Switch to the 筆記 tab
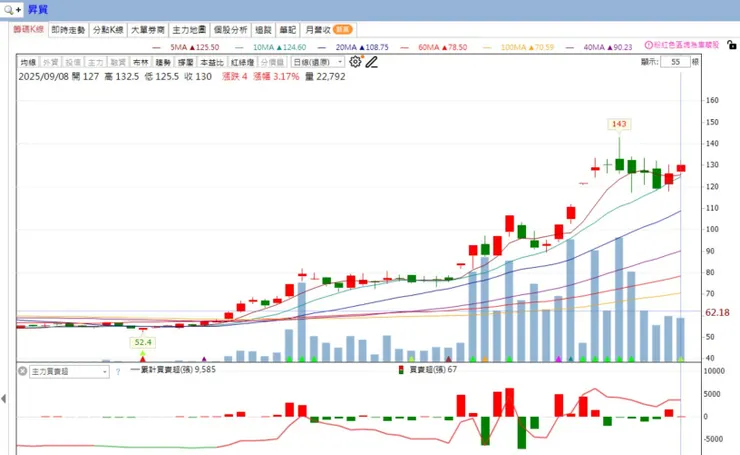 (287, 30)
